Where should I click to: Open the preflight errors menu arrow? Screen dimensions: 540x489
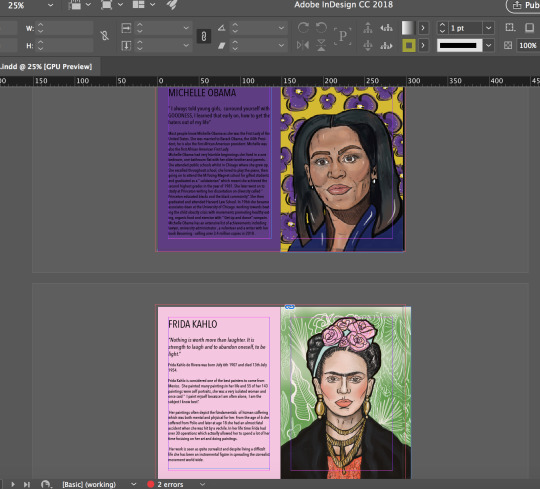(x=202, y=484)
